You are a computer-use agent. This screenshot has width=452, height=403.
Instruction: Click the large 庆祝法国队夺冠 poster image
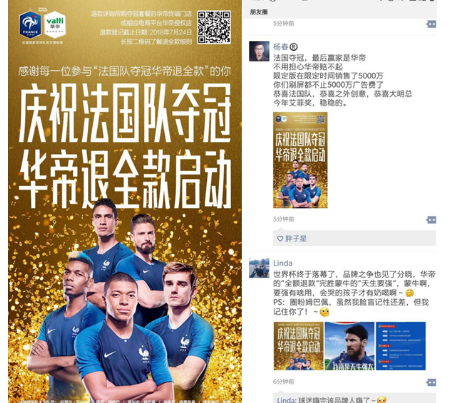pyautogui.click(x=125, y=201)
